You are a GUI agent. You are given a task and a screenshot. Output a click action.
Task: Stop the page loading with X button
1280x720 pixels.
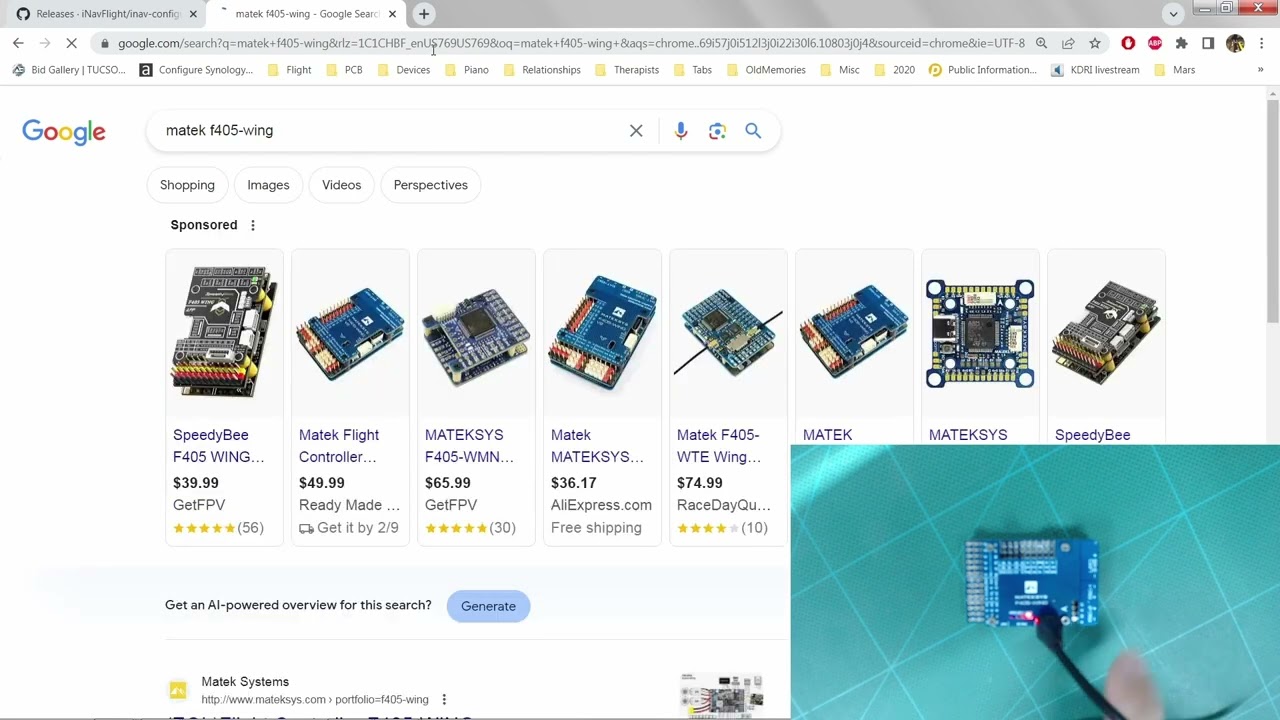tap(71, 43)
